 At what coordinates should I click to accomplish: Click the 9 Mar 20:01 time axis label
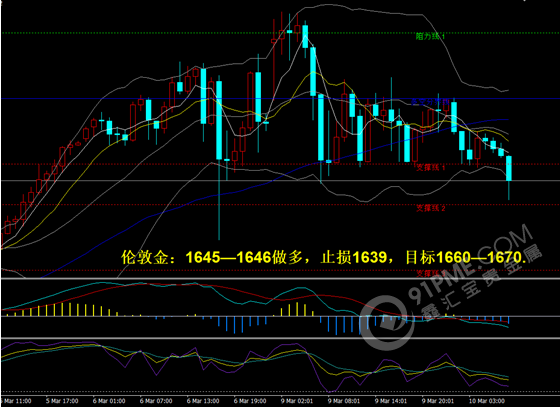tap(438, 401)
